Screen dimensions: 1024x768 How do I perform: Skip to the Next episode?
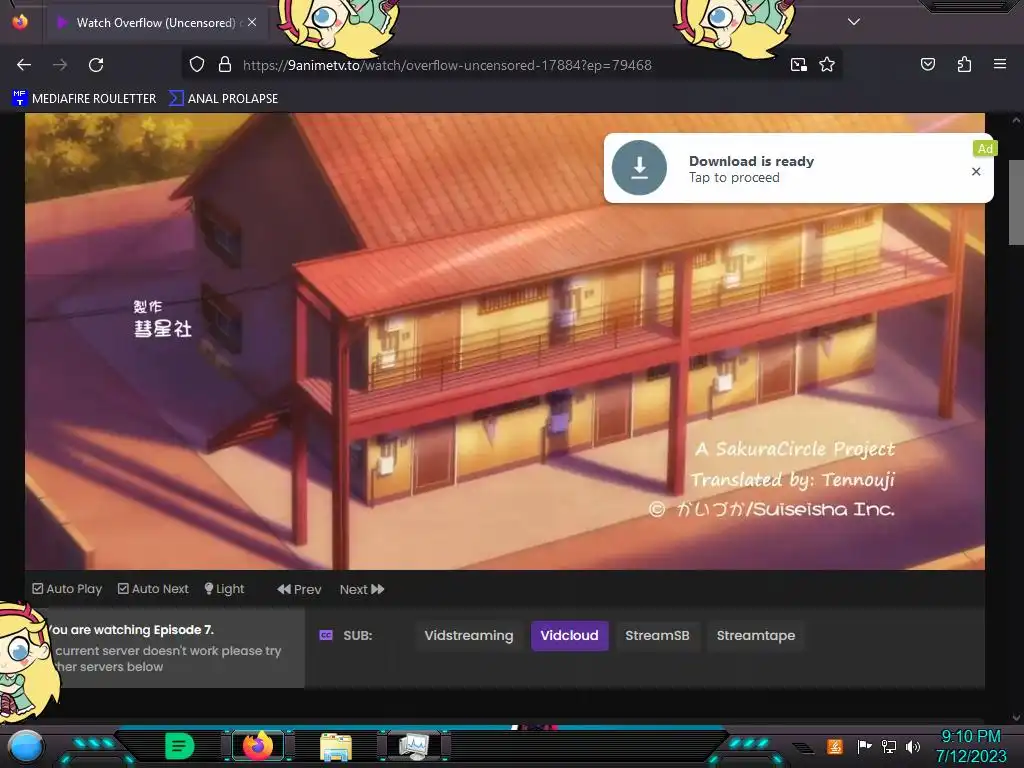362,589
